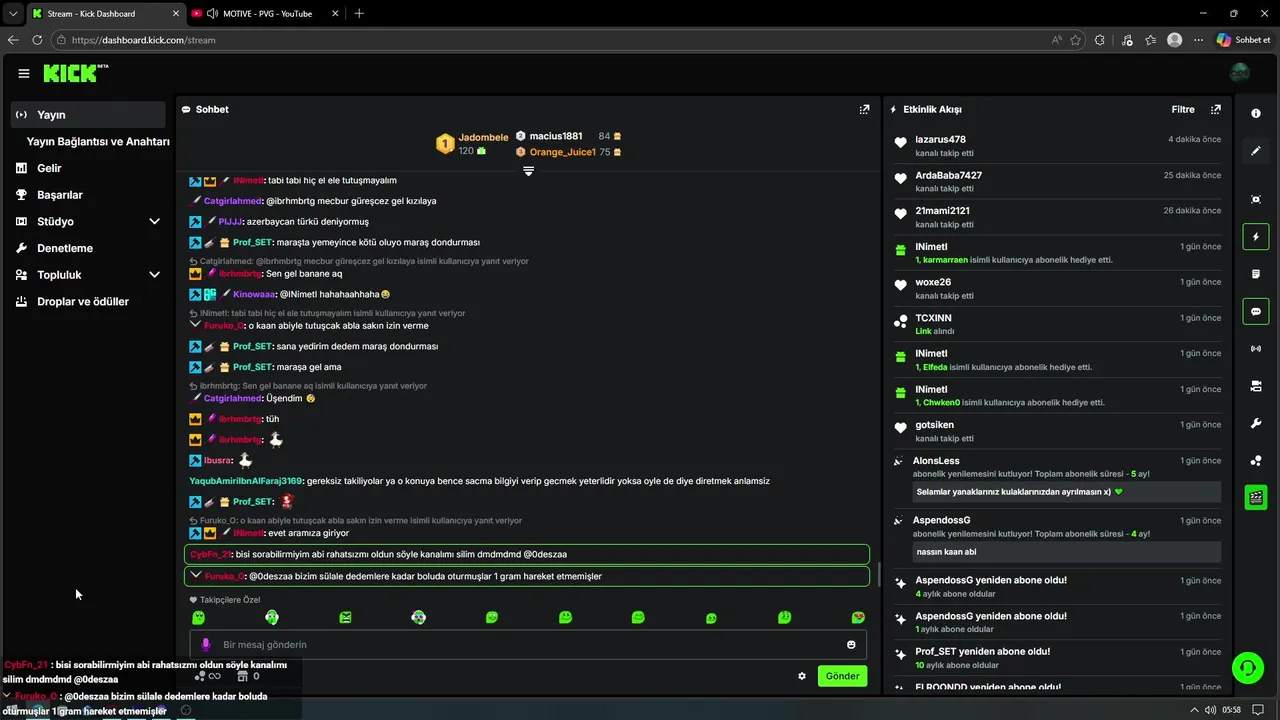This screenshot has width=1280, height=720.
Task: Open the Filtre dropdown in Etkinlik Akışı
Action: click(x=1183, y=109)
